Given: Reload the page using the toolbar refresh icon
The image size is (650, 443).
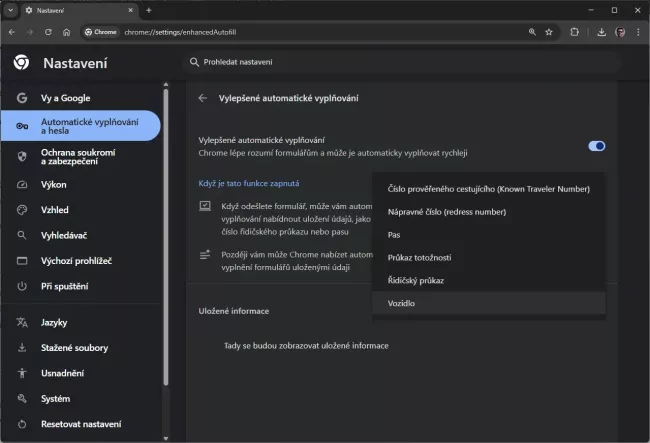Looking at the screenshot, I should [x=47, y=31].
